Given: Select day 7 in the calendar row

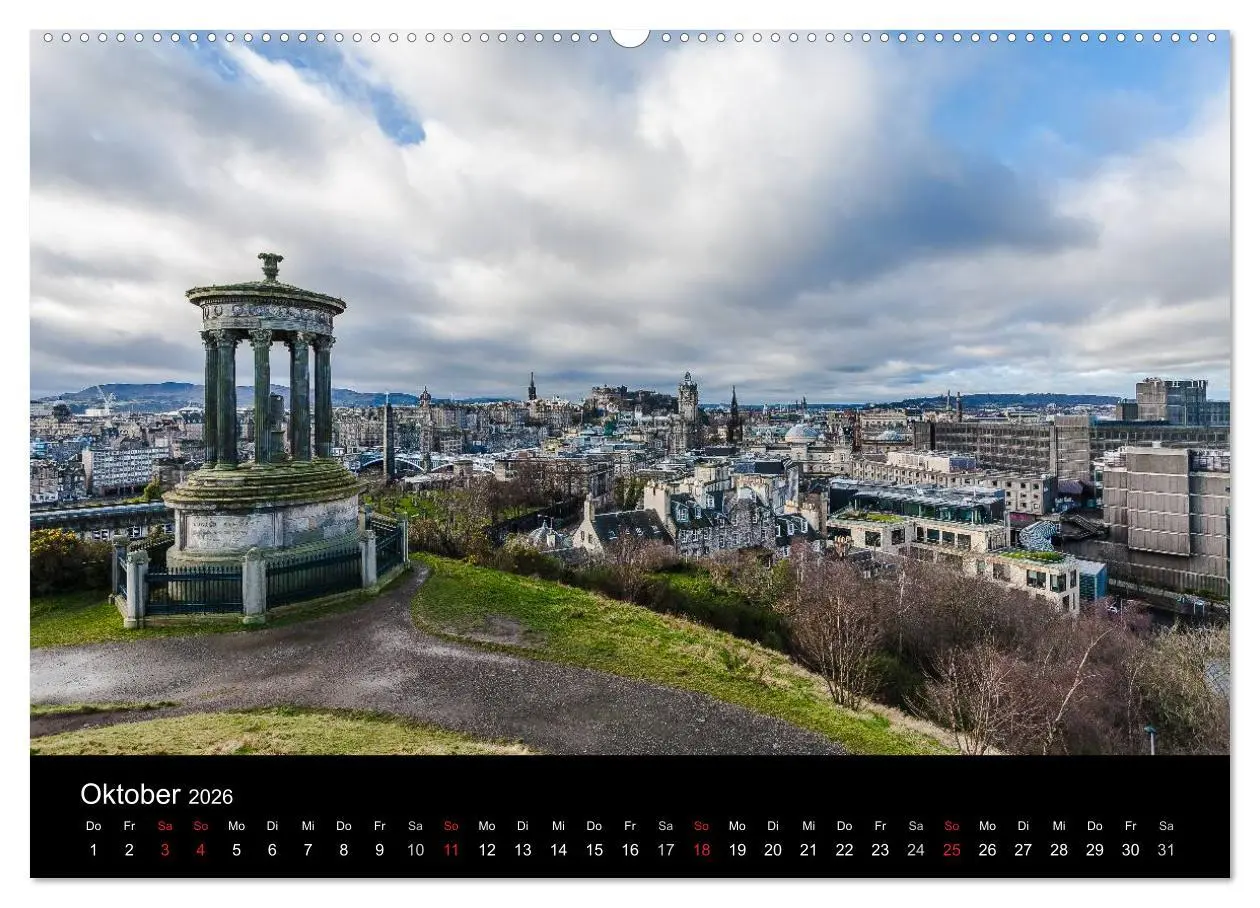Looking at the screenshot, I should point(308,850).
